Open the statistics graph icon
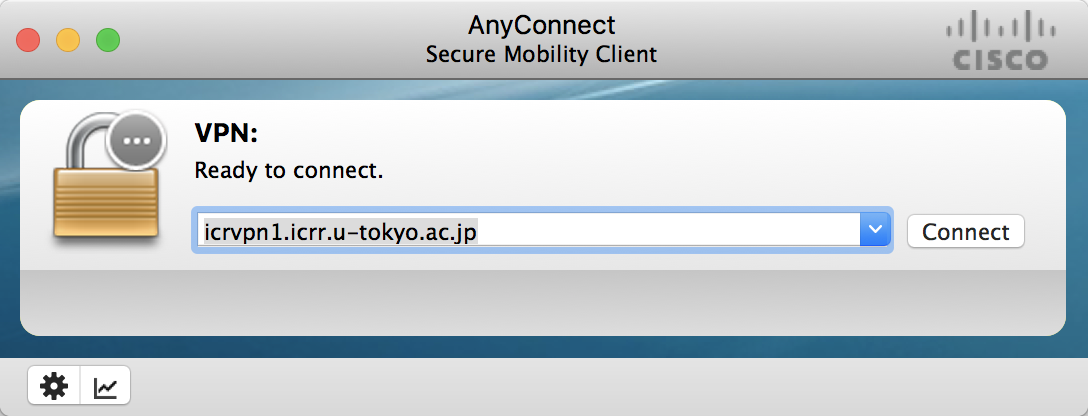 tap(105, 387)
